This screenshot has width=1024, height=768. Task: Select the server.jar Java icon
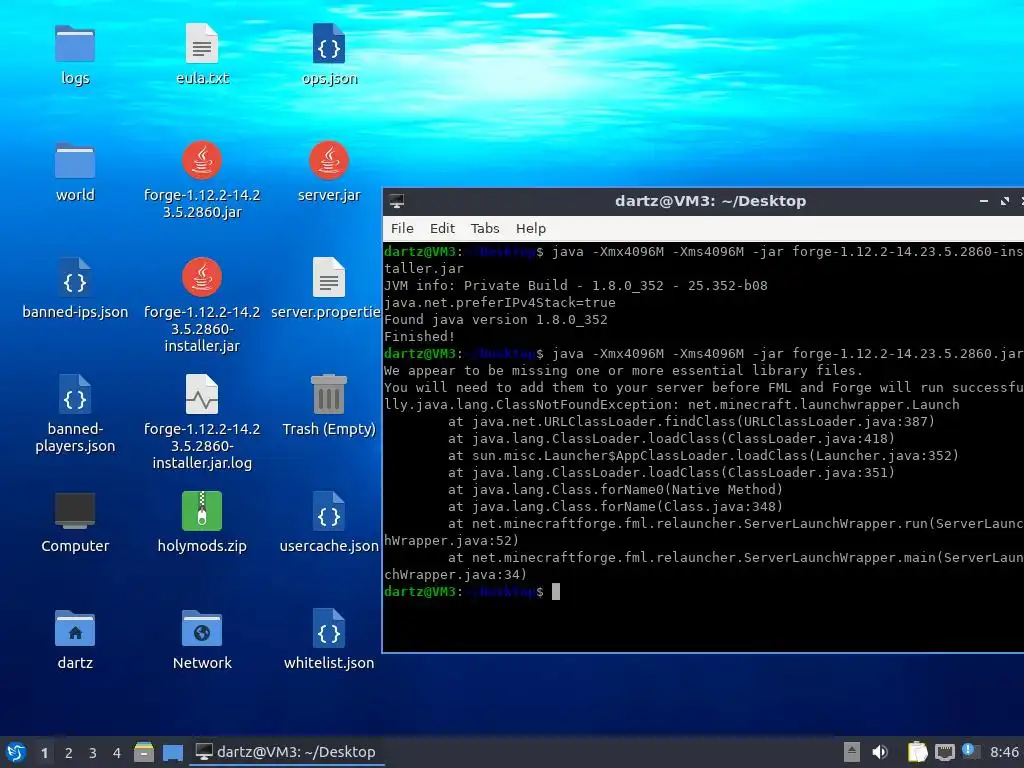click(328, 161)
